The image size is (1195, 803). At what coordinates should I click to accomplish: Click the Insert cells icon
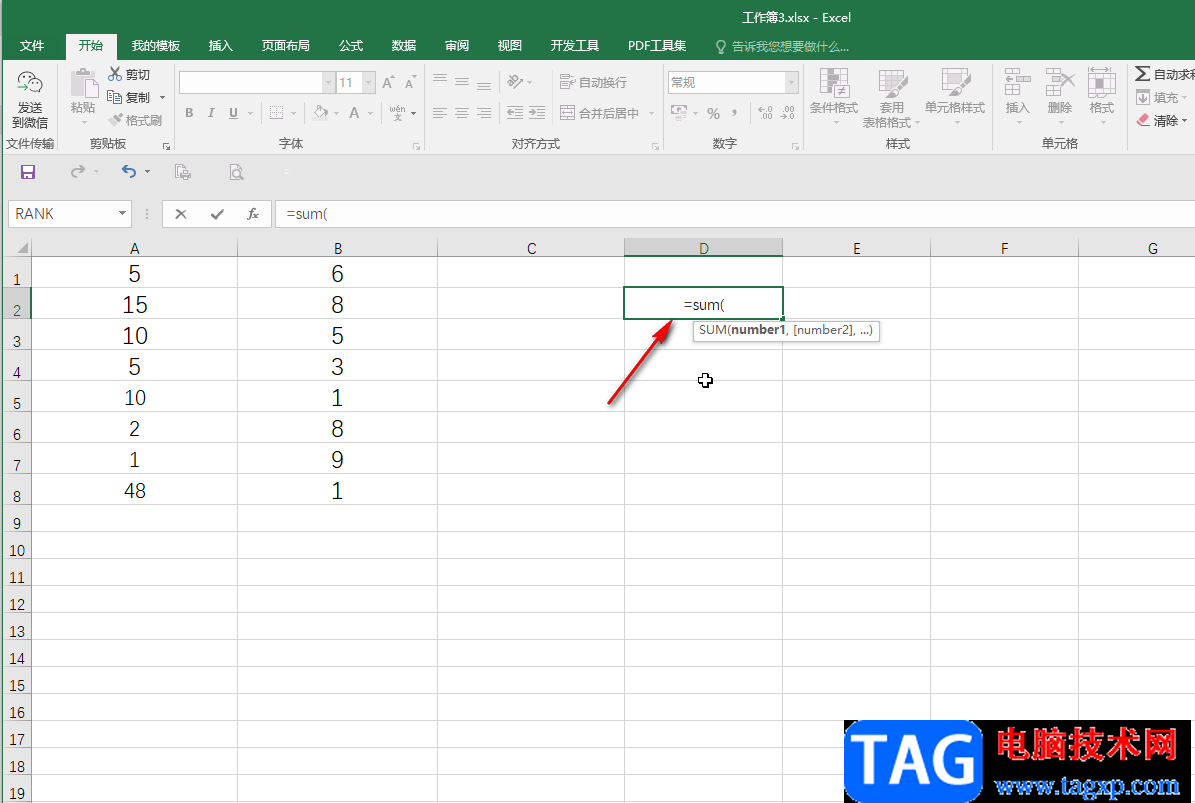(1017, 83)
